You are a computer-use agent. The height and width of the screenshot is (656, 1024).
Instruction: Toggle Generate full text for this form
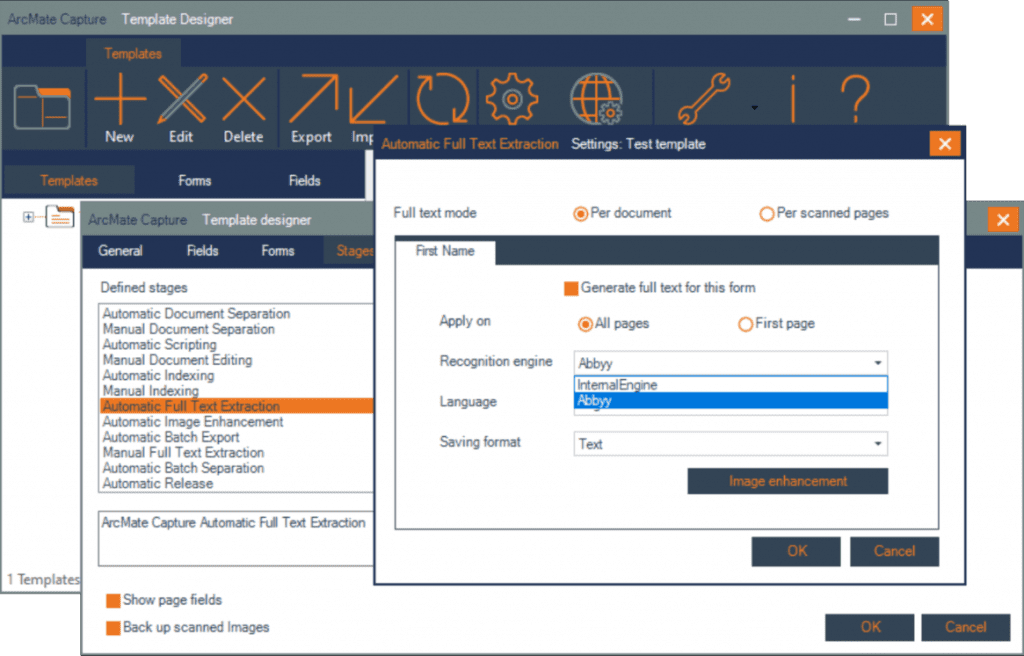(x=571, y=288)
